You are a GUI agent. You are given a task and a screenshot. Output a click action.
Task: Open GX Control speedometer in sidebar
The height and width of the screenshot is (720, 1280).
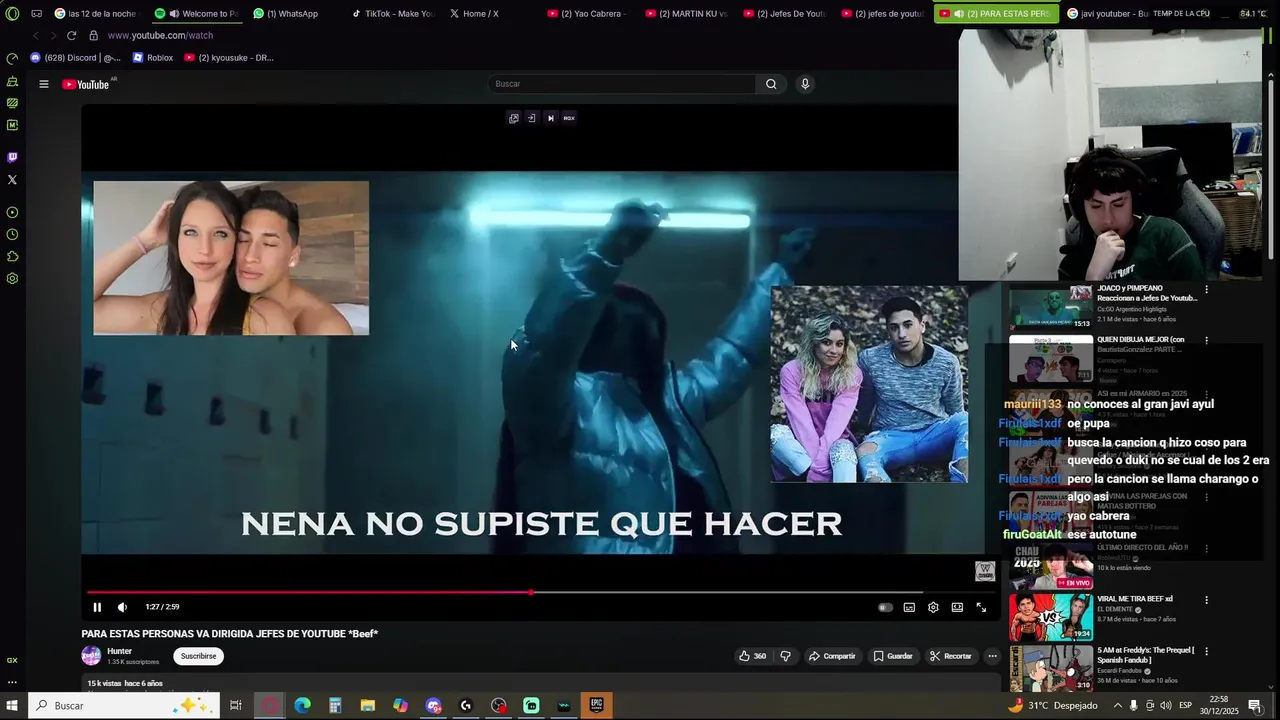pos(12,59)
